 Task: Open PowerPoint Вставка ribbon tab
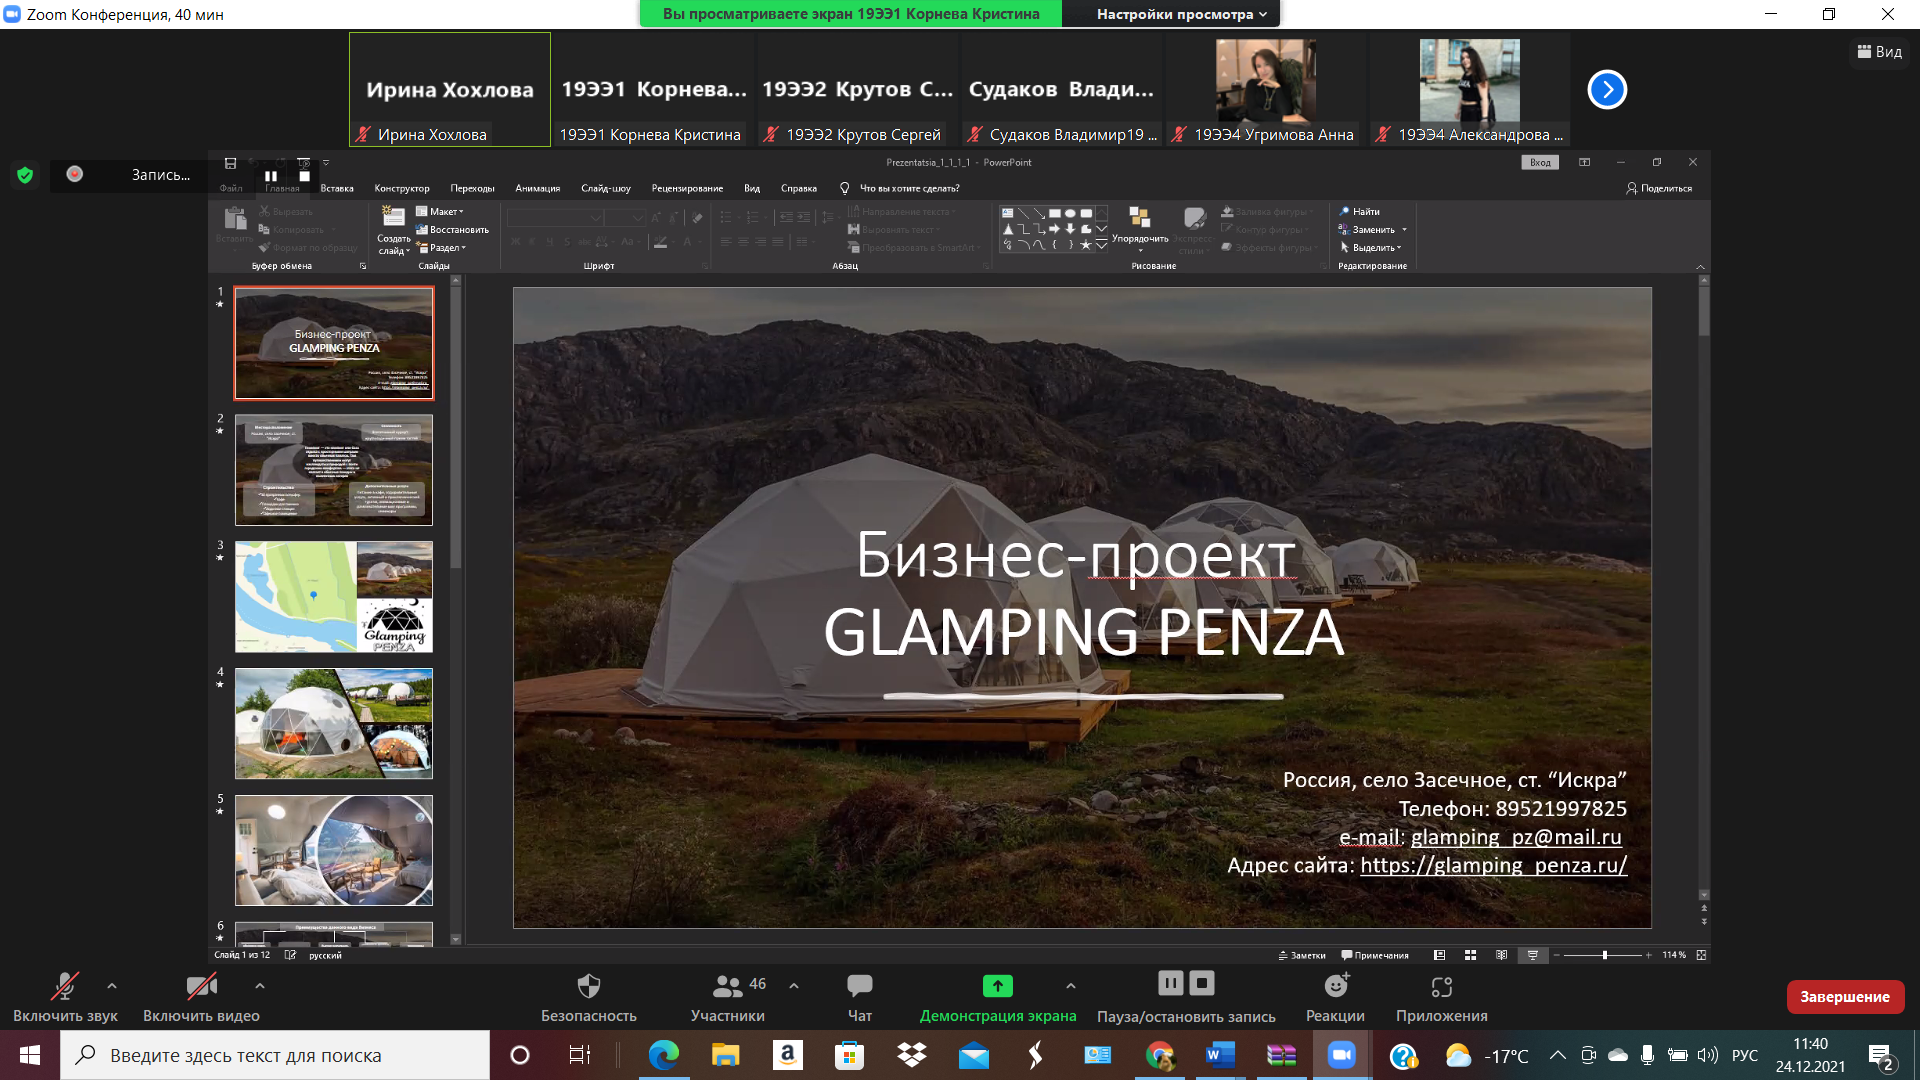click(337, 188)
